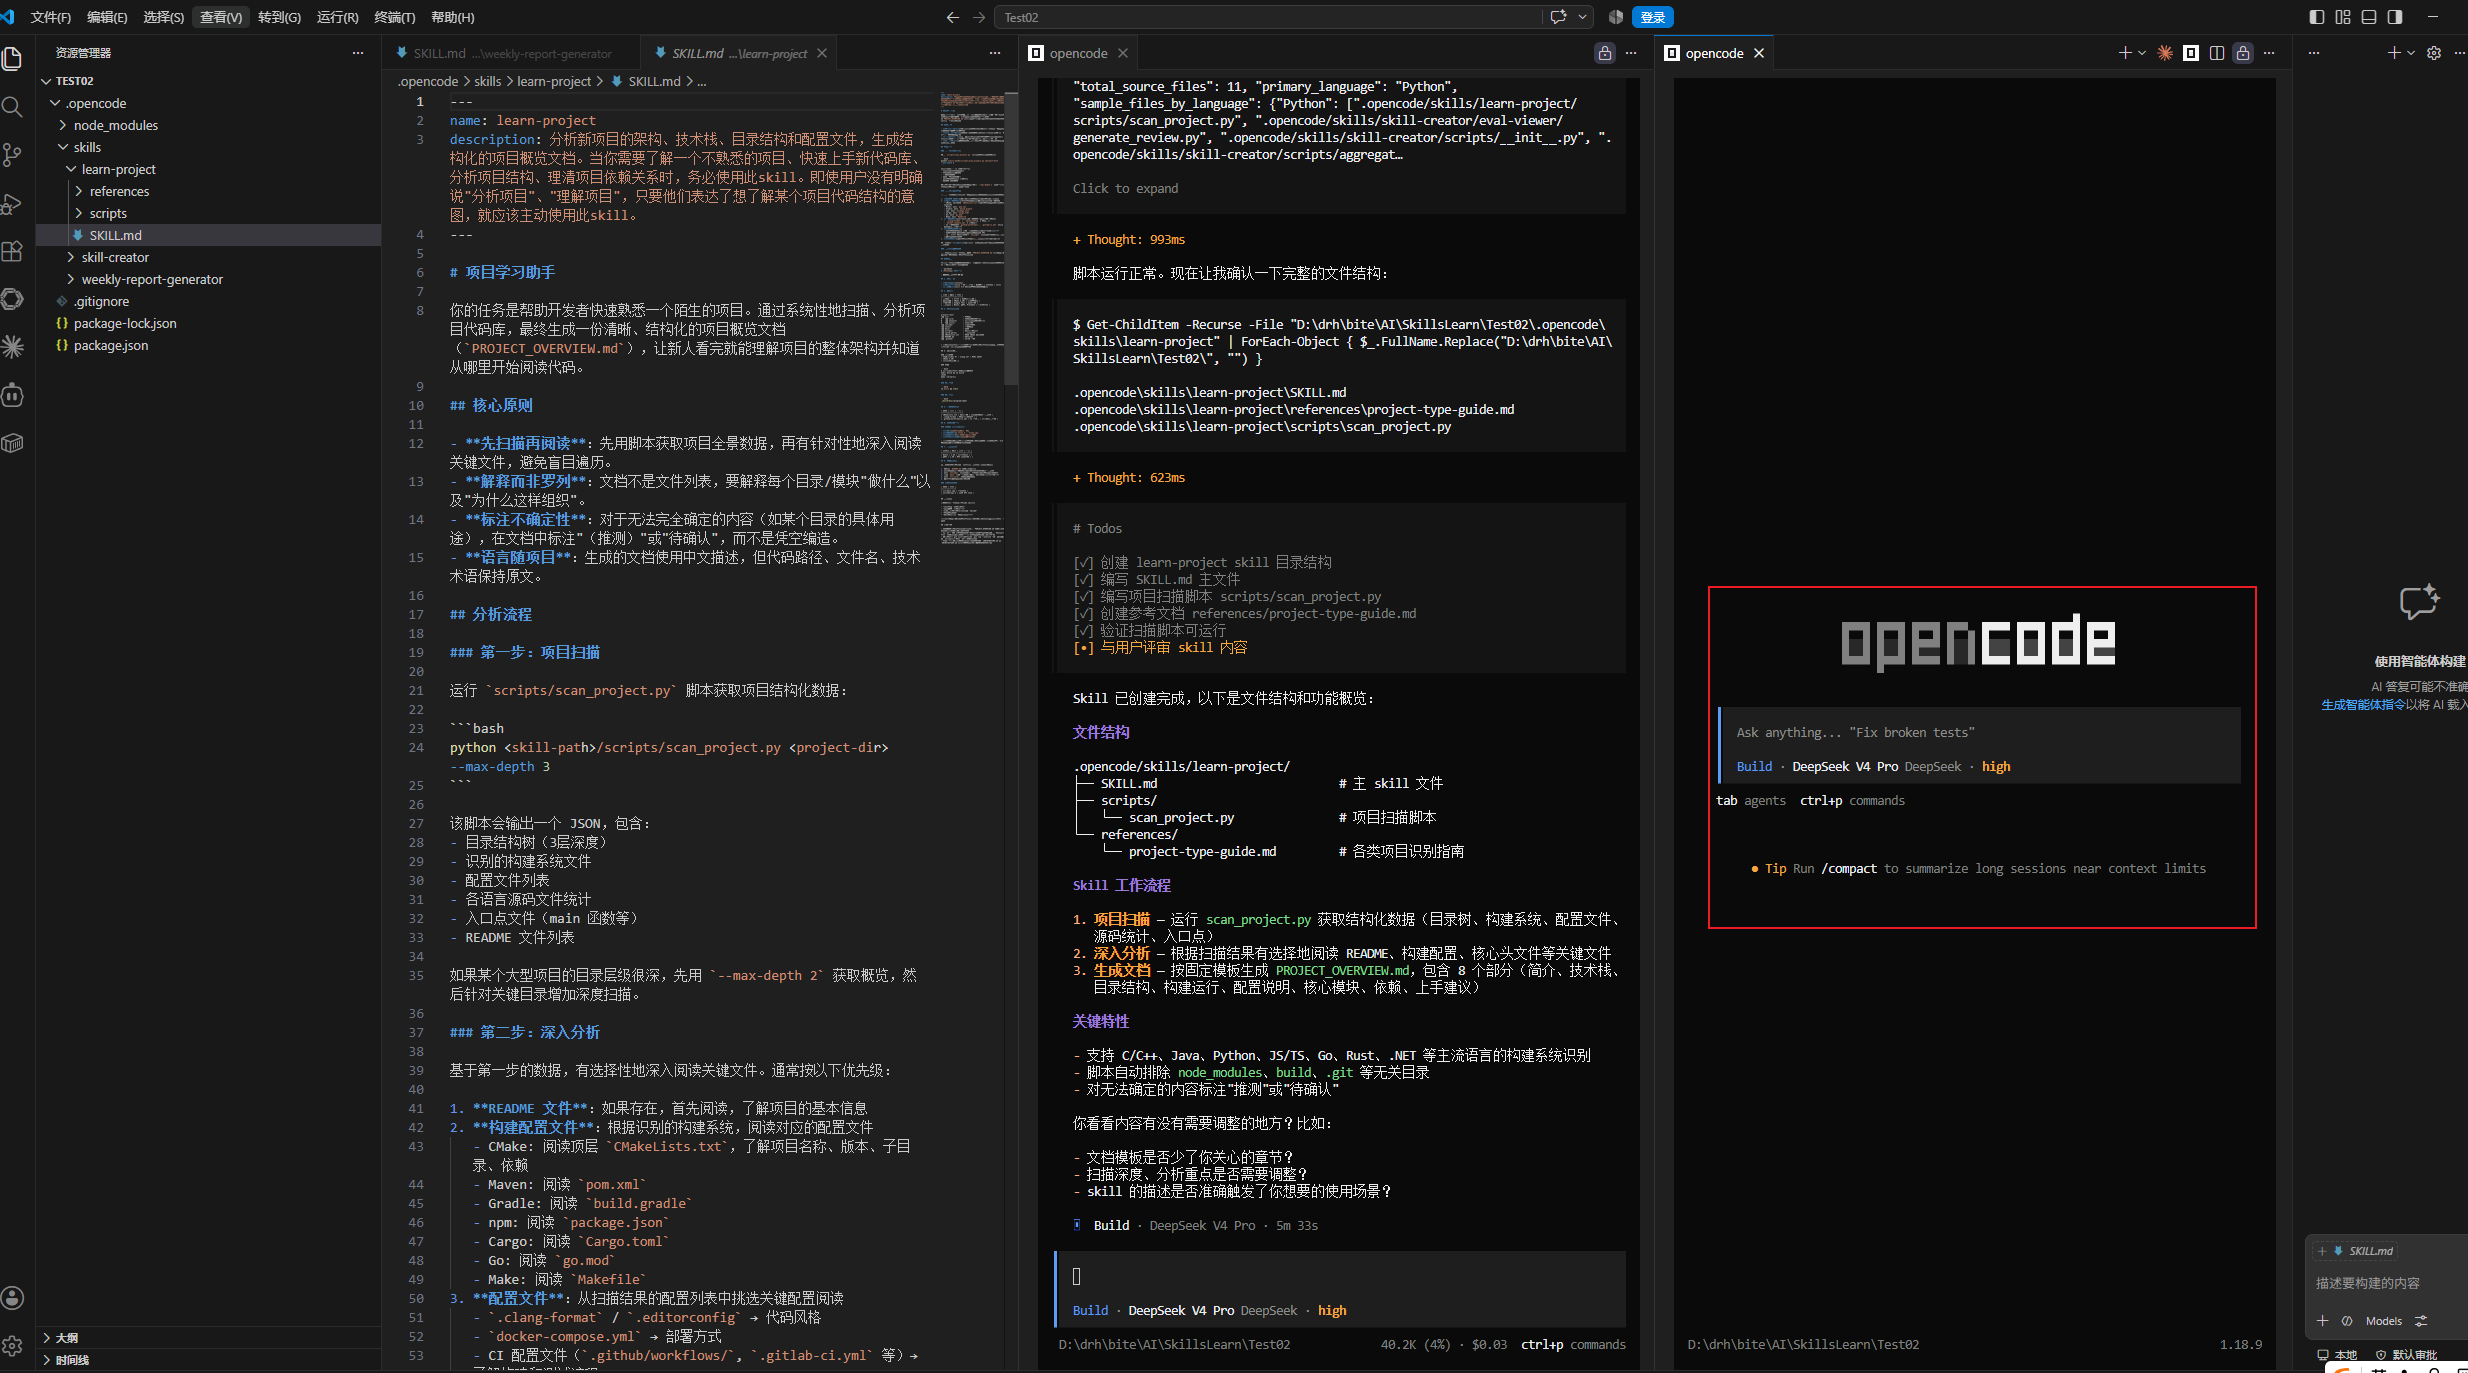Open the Models picker in the chat input

point(2383,1321)
